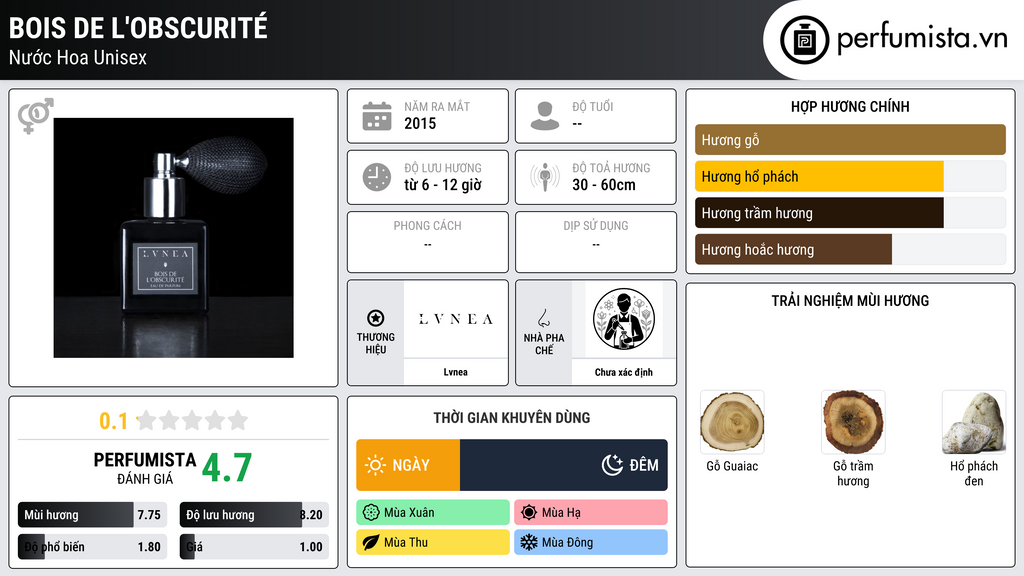Click the Bois de L'Obscurité bottle photo
1024x576 pixels.
(x=174, y=238)
